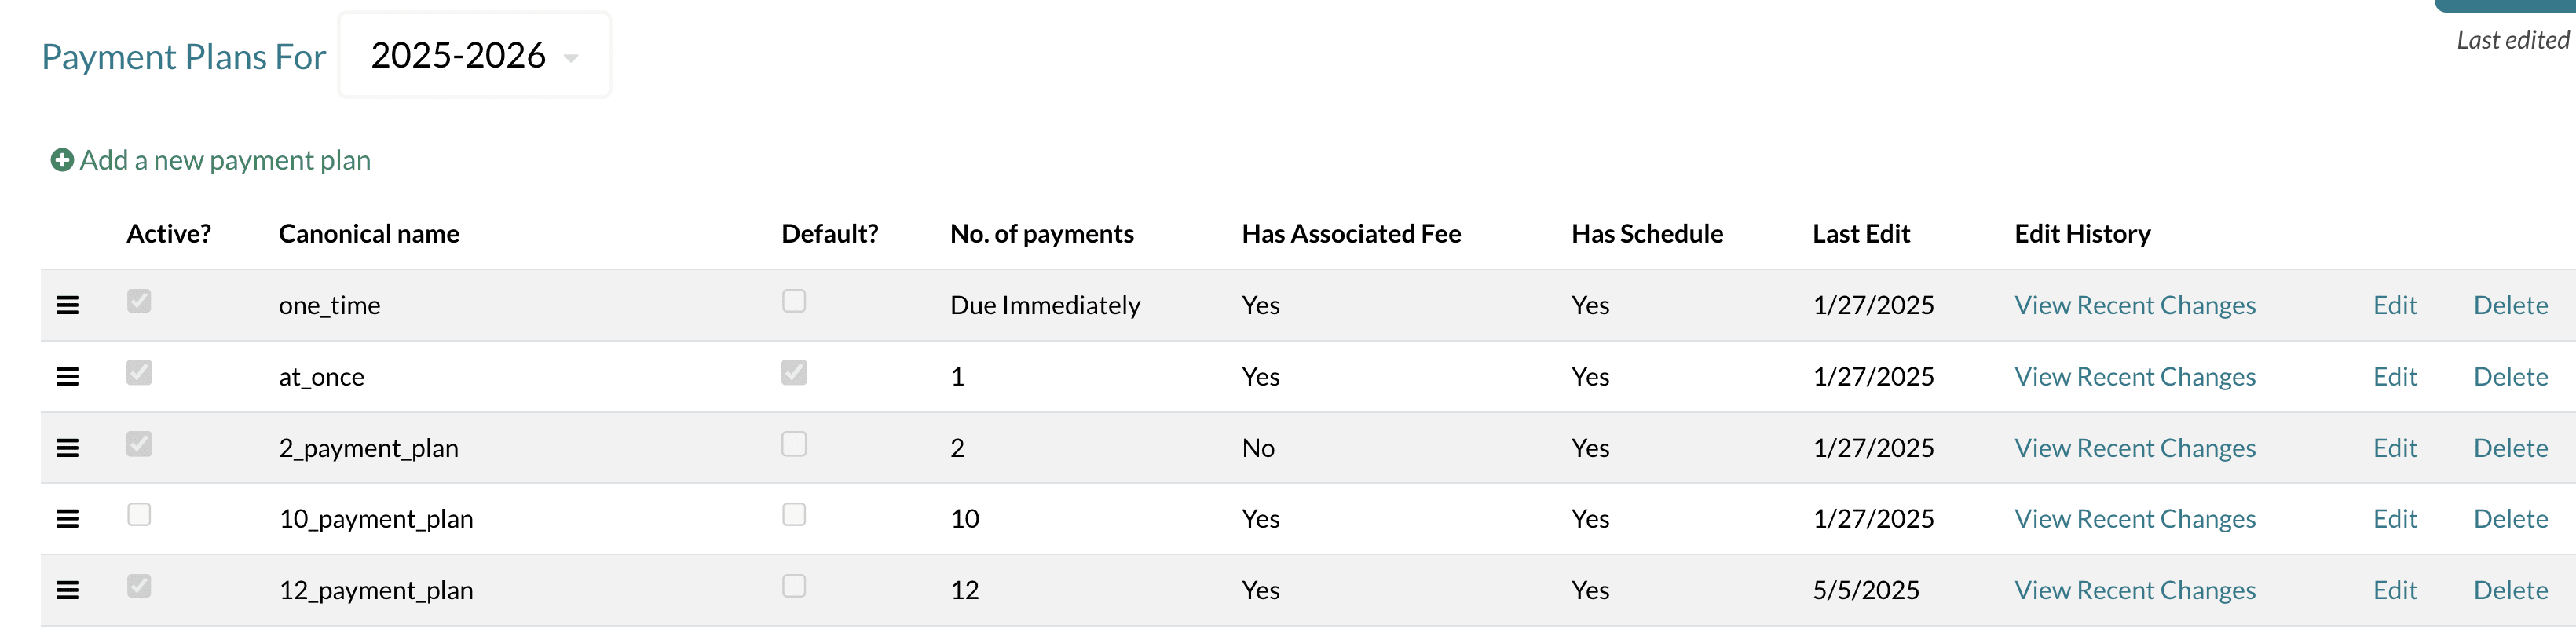
Task: Toggle Default checkbox on 12_payment_plan row
Action: pyautogui.click(x=794, y=586)
